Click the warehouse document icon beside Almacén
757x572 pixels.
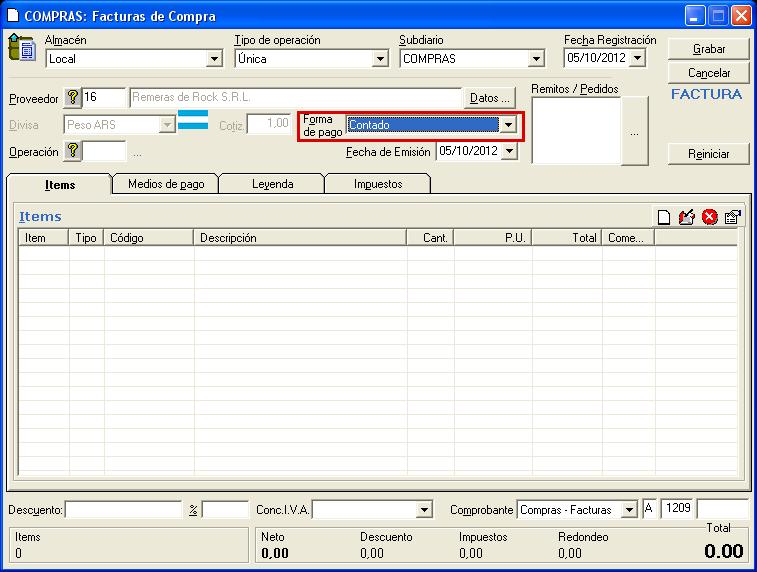pyautogui.click(x=21, y=48)
